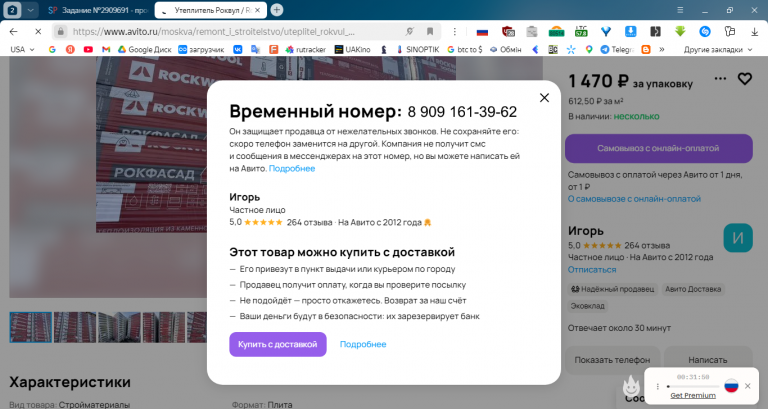768x409 pixels.
Task: Expand tab group dropdown arrow
Action: point(30,10)
